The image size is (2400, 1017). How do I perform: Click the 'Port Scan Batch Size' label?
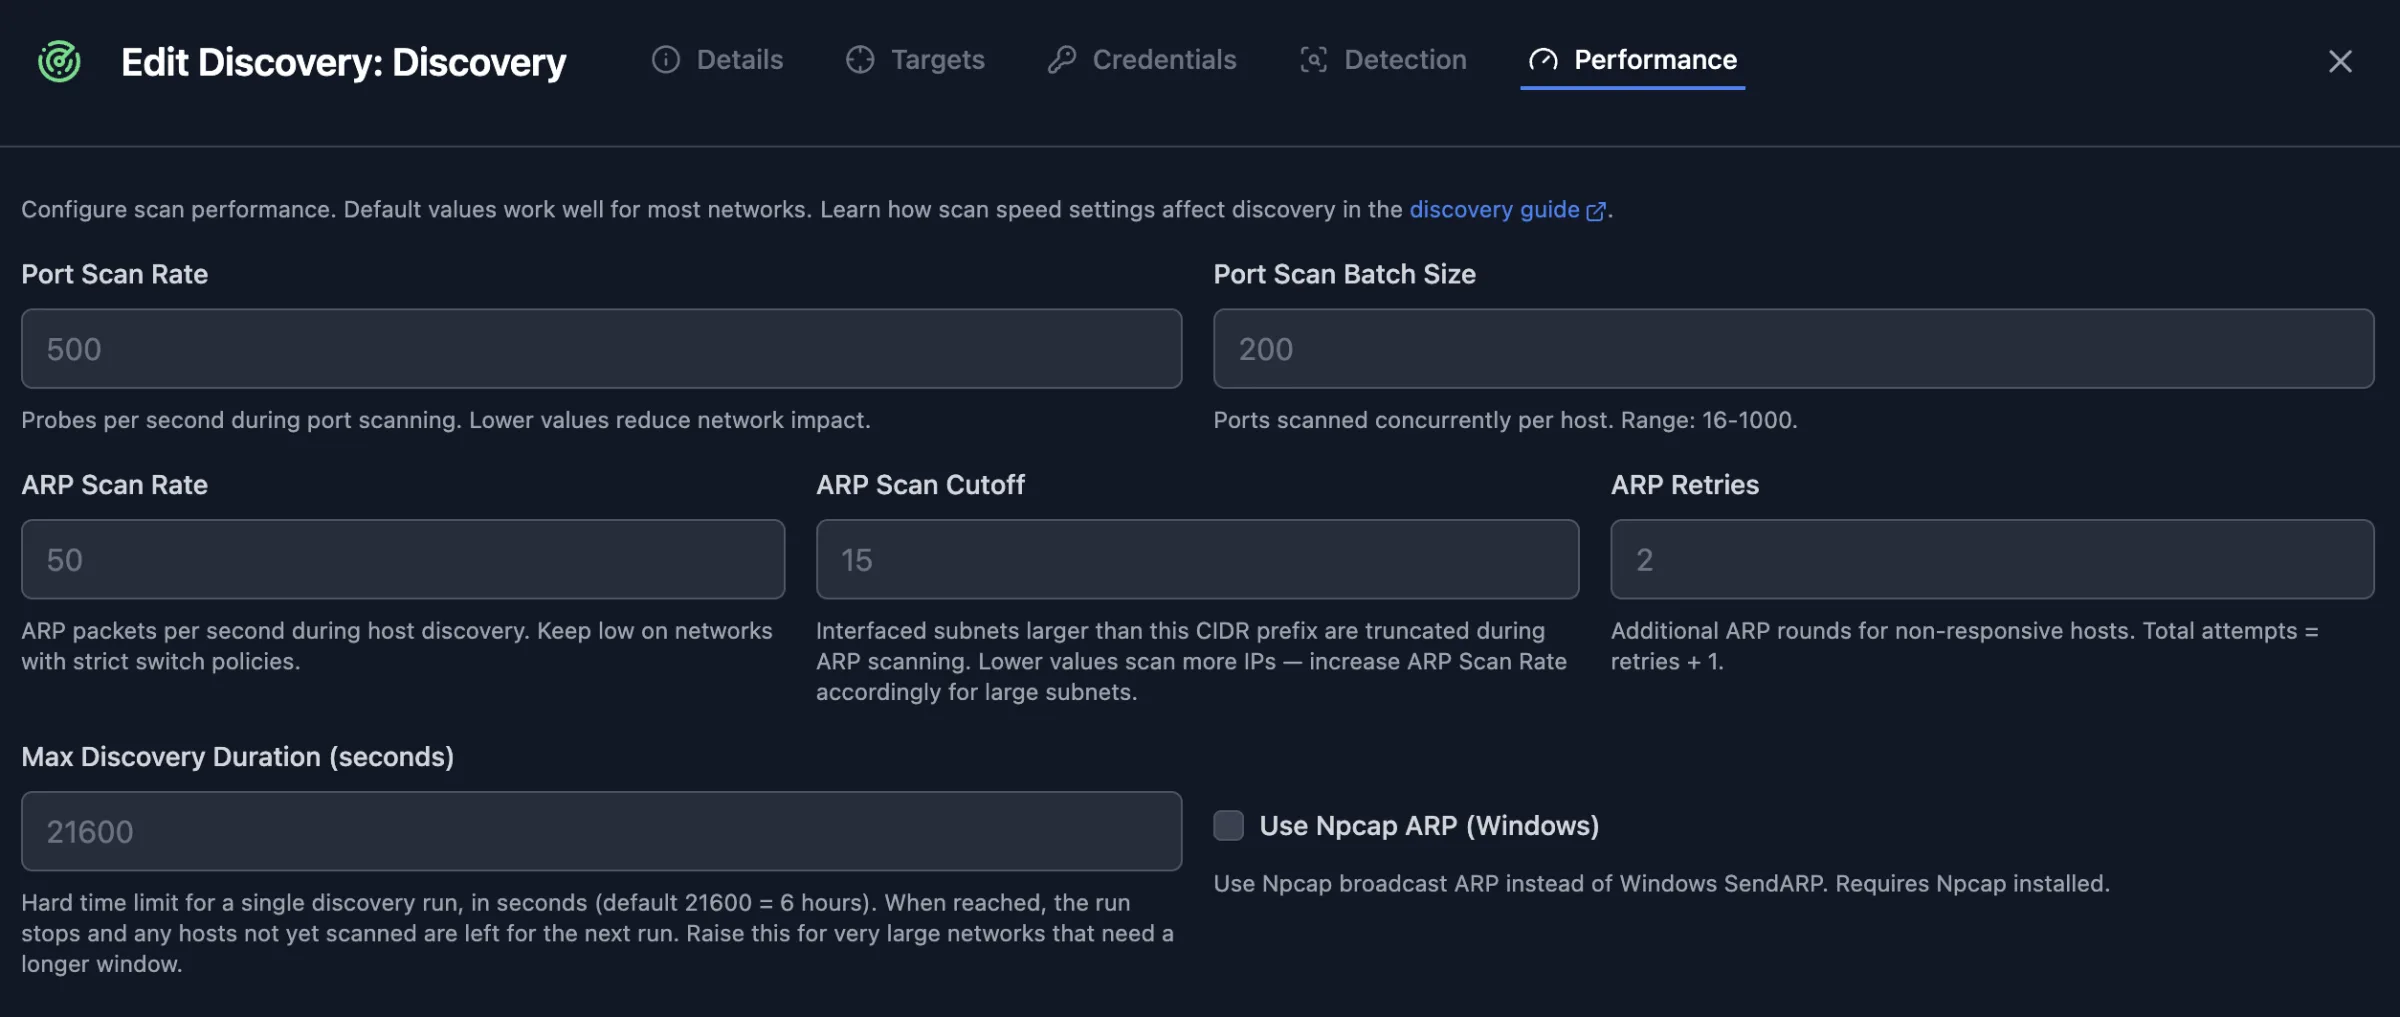click(1344, 274)
